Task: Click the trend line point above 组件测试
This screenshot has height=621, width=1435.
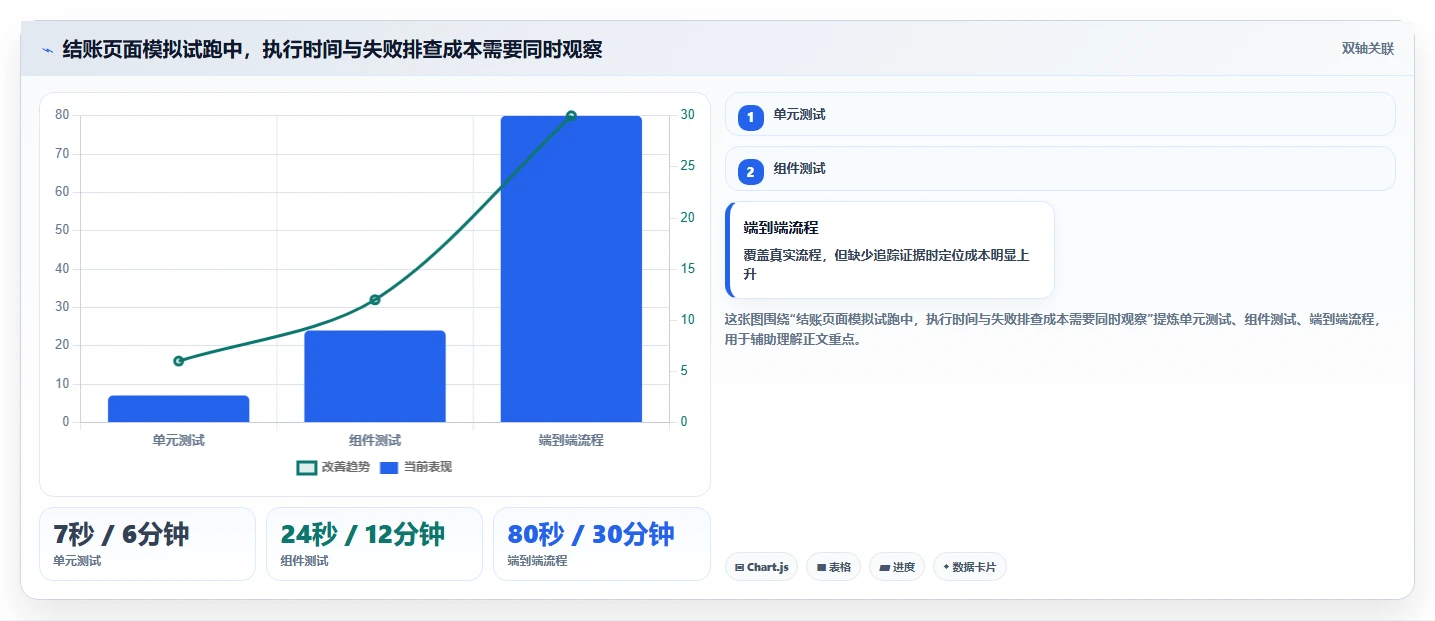Action: coord(375,300)
